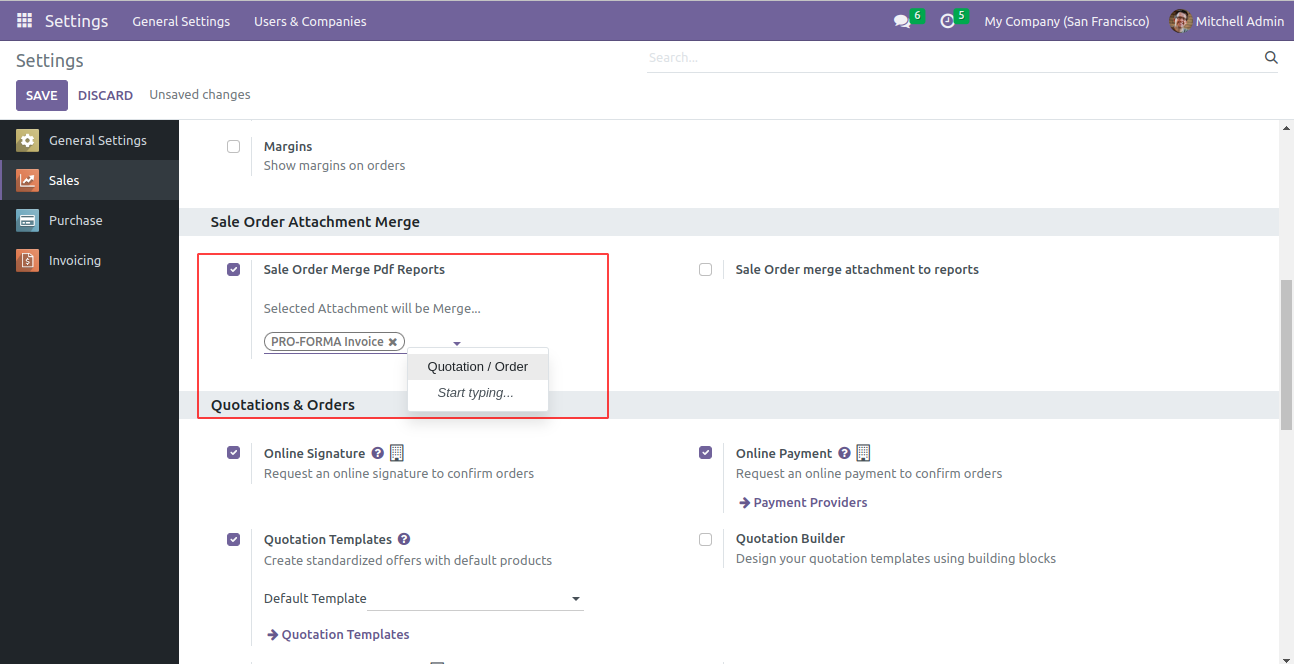Click the search magnifier icon

coord(1271,58)
